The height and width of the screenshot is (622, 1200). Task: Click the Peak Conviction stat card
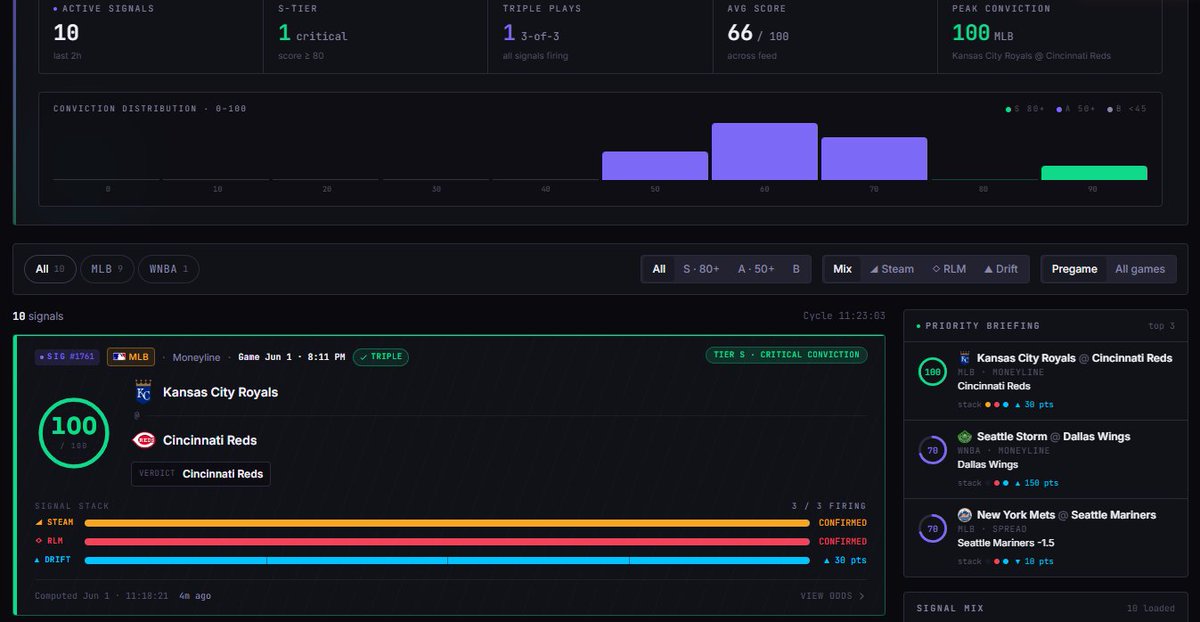click(x=1050, y=35)
